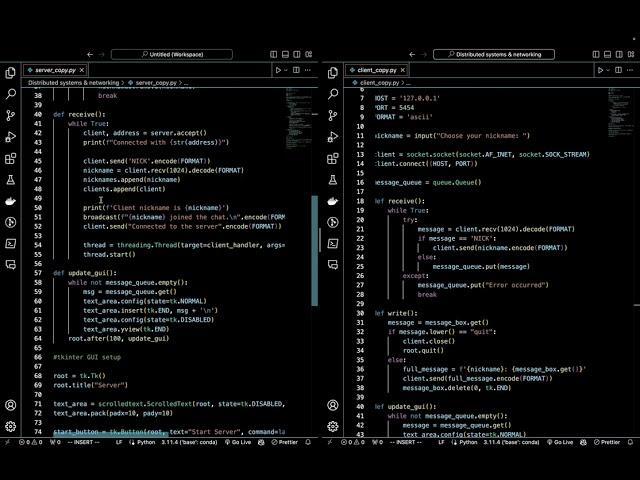Open Source Control view in left window
The height and width of the screenshot is (480, 640).
(11, 115)
